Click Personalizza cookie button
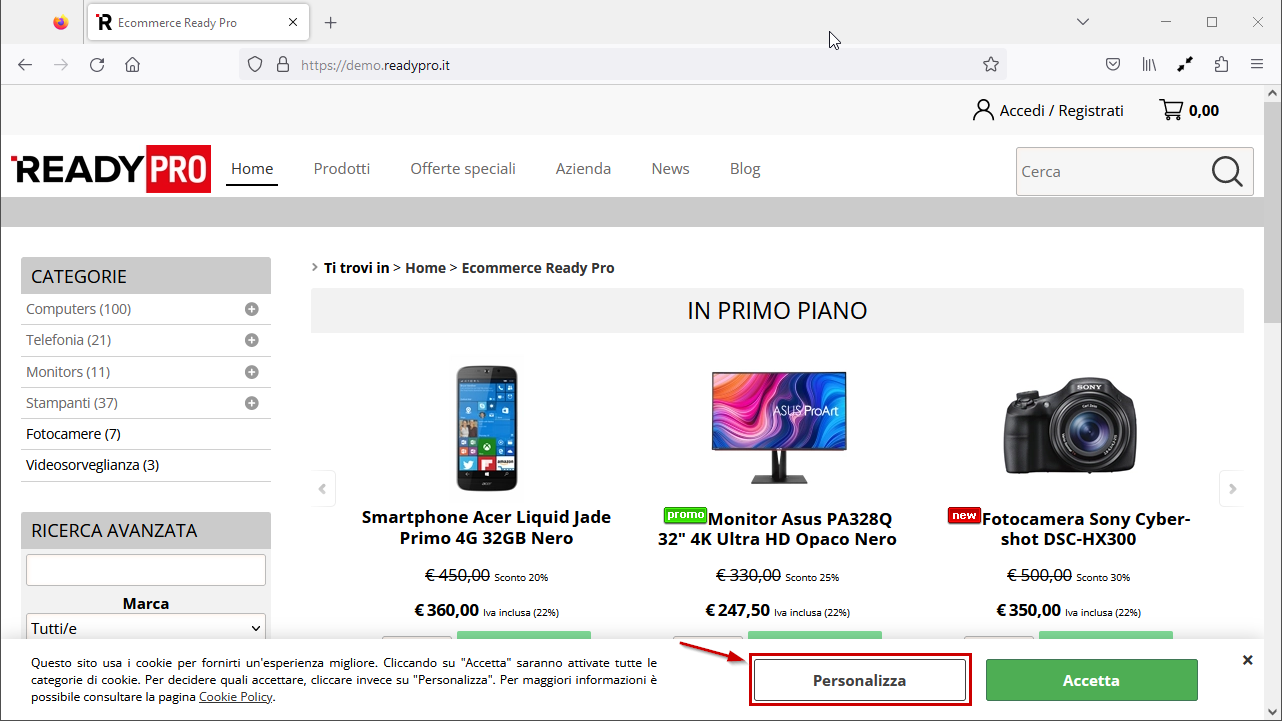 point(860,680)
